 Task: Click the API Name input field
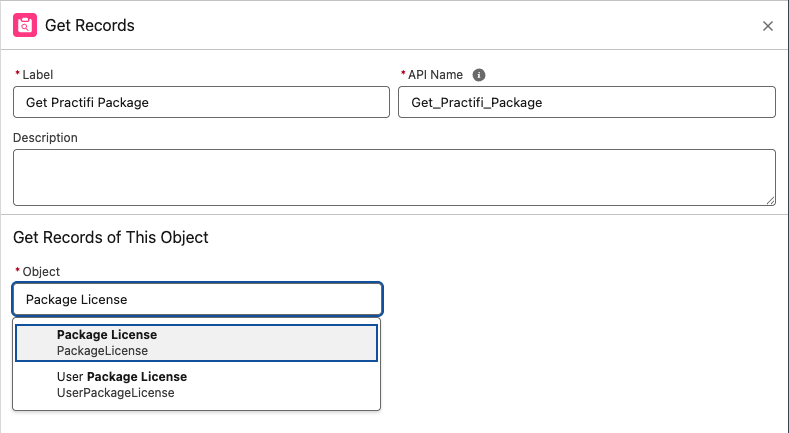click(x=586, y=102)
